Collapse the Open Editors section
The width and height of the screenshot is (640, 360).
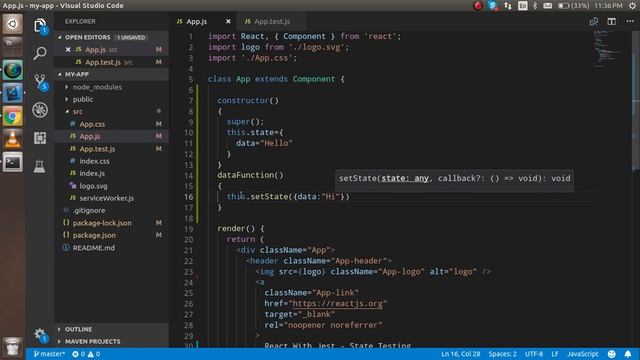tap(111, 37)
